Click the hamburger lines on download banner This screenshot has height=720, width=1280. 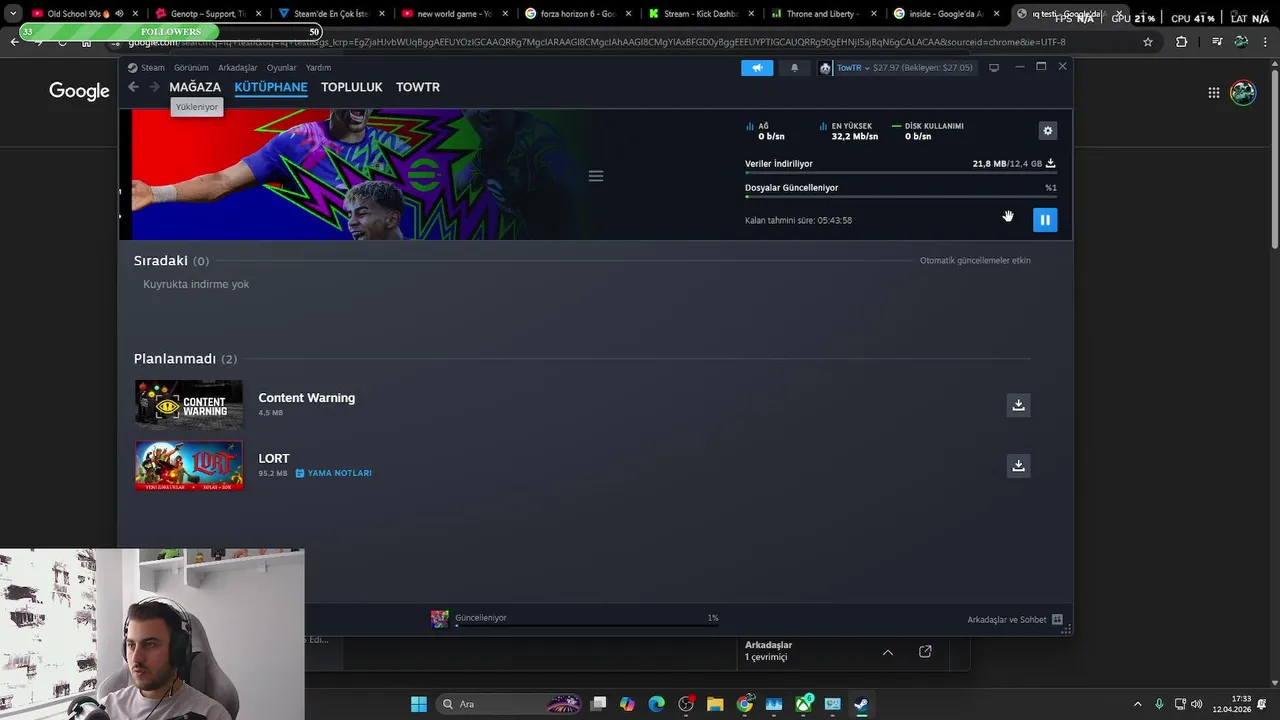click(x=596, y=176)
